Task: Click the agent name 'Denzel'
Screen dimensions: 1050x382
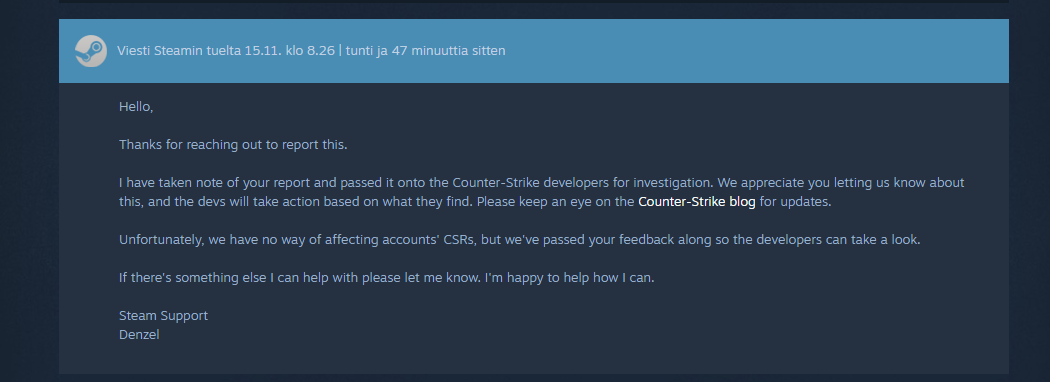Action: point(139,334)
